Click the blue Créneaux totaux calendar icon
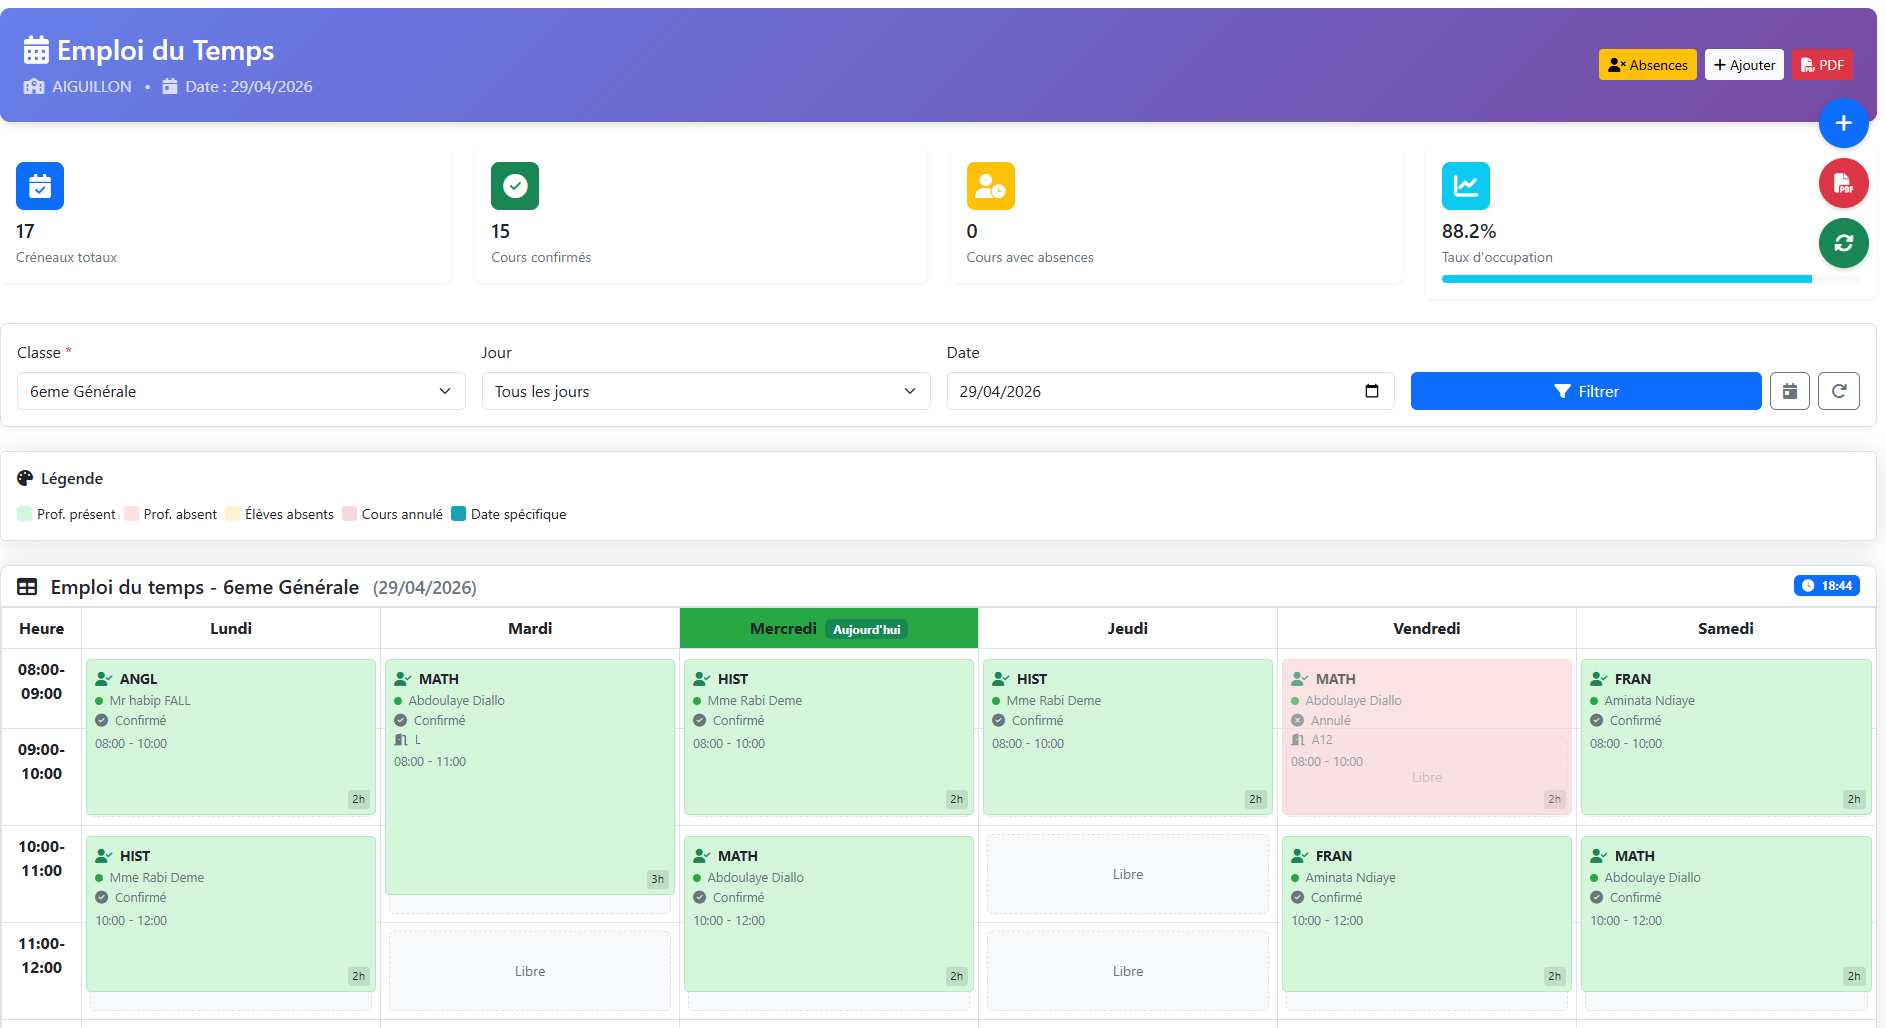The image size is (1886, 1028). click(x=40, y=186)
